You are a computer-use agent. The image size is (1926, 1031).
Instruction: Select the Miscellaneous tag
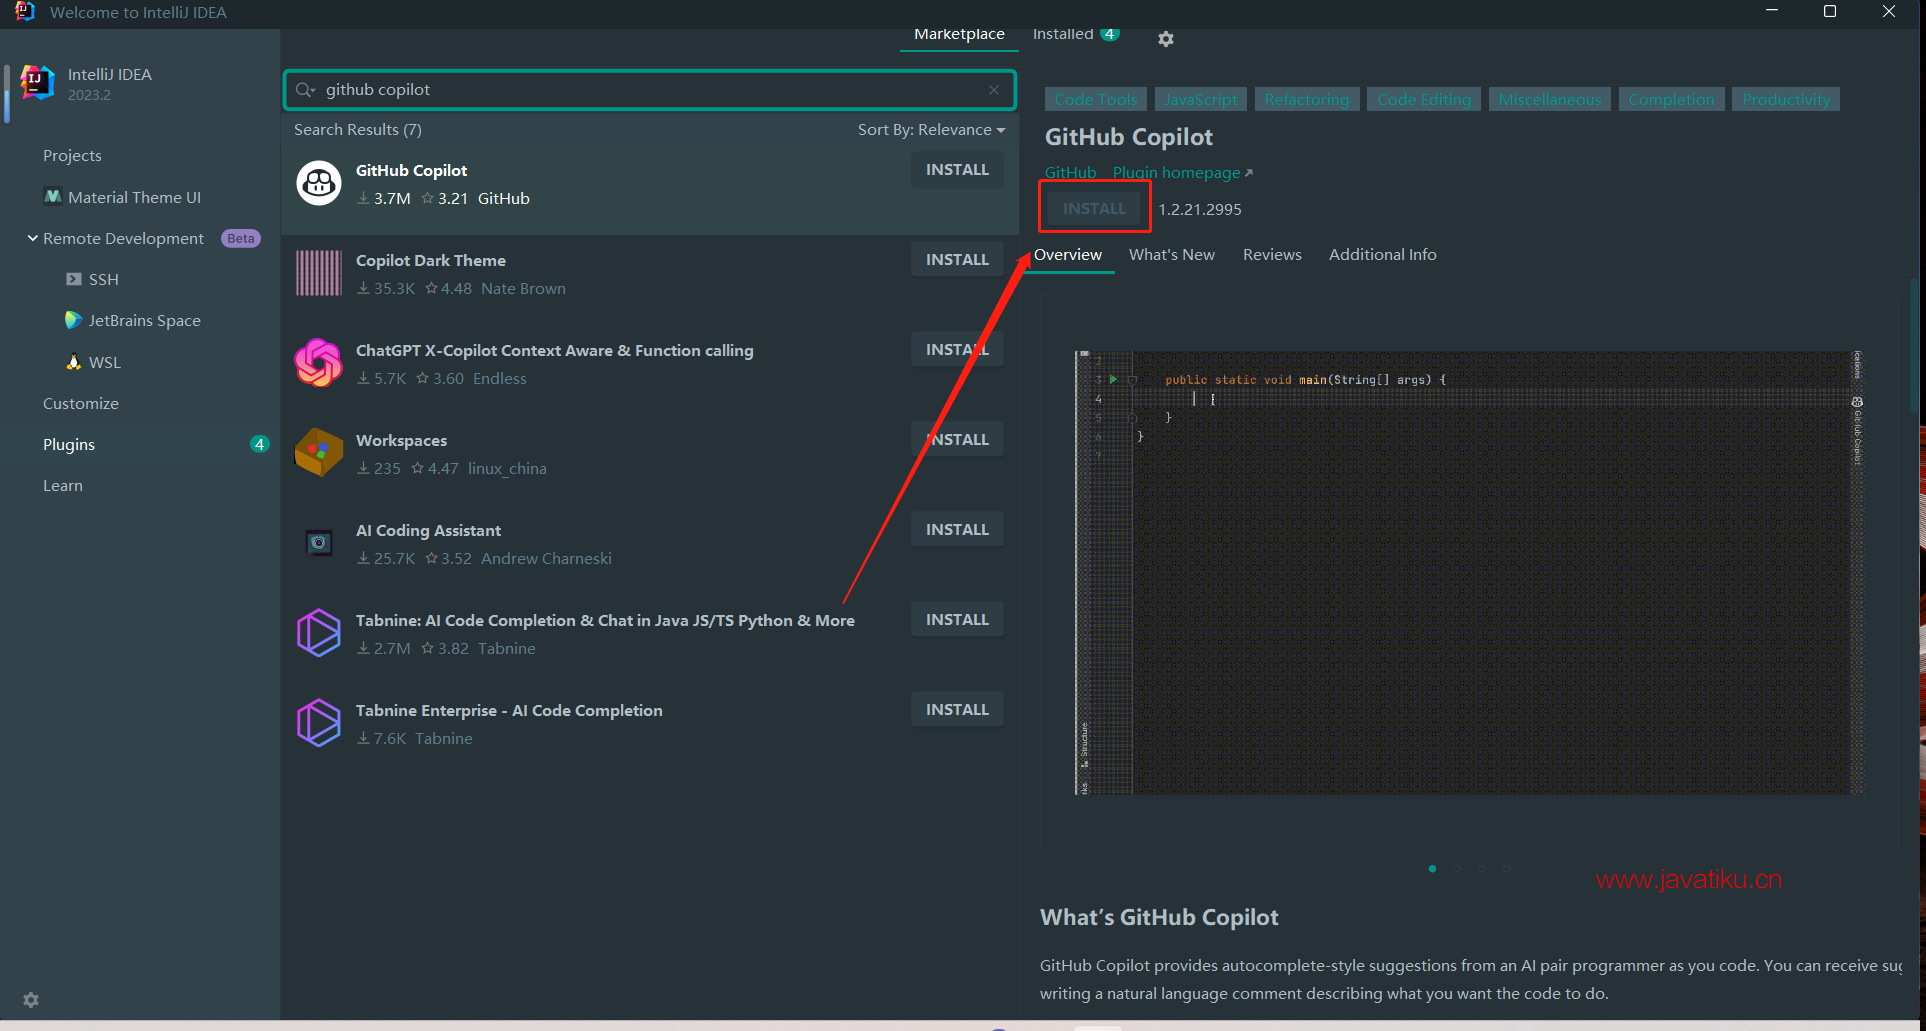tap(1550, 100)
